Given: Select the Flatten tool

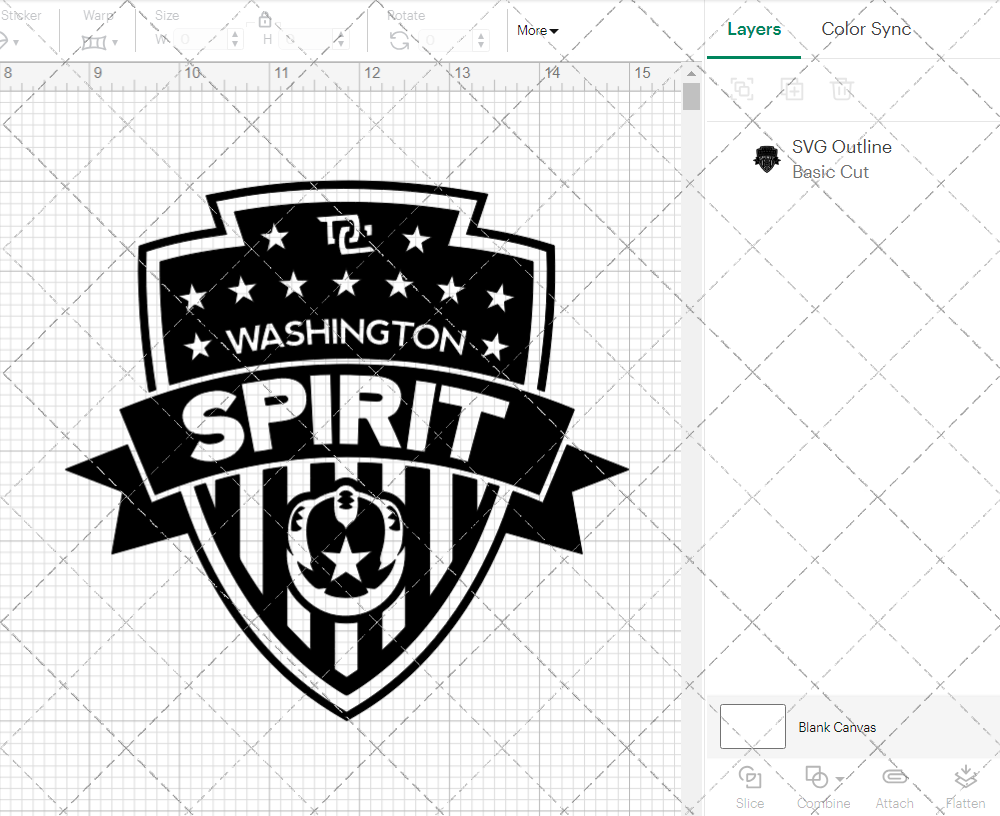Looking at the screenshot, I should click(x=965, y=786).
